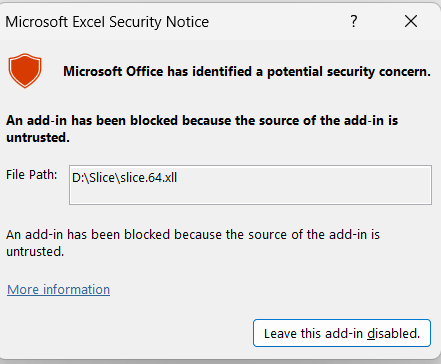Open the More information link
441x364 pixels.
[58, 289]
